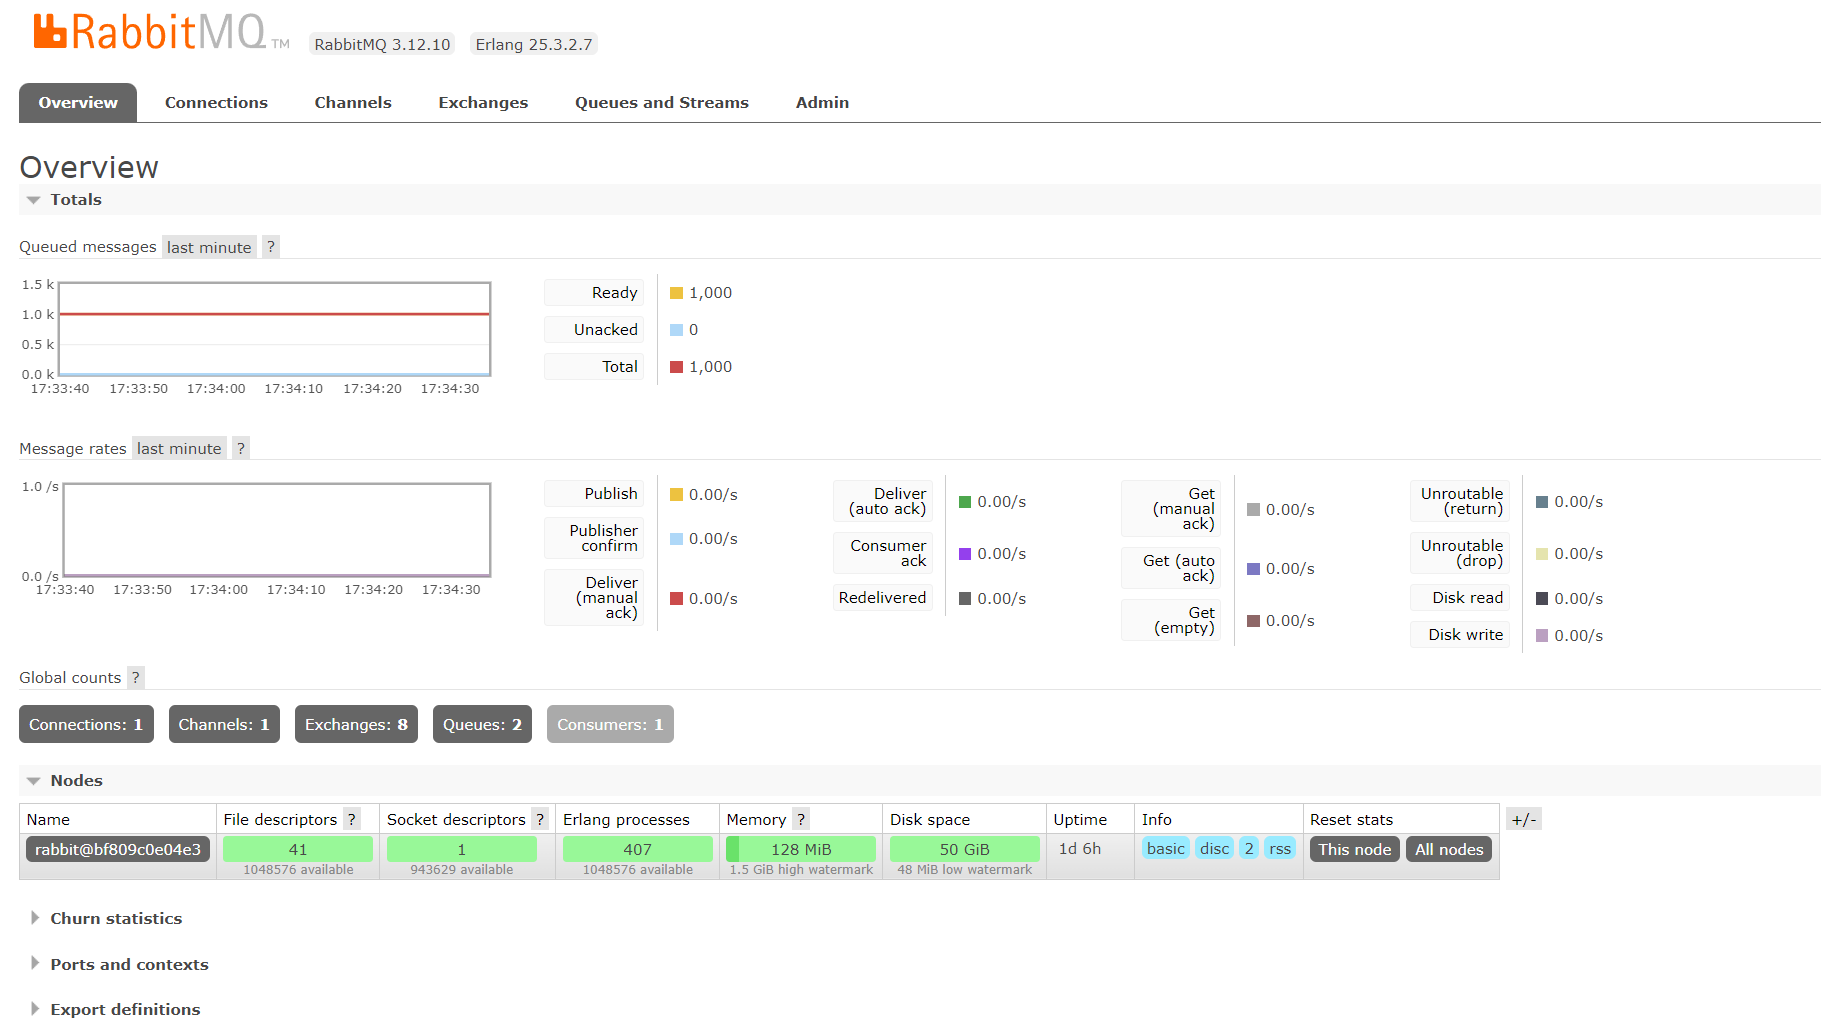Click the red Total color swatch
This screenshot has height=1025, width=1821.
(676, 367)
